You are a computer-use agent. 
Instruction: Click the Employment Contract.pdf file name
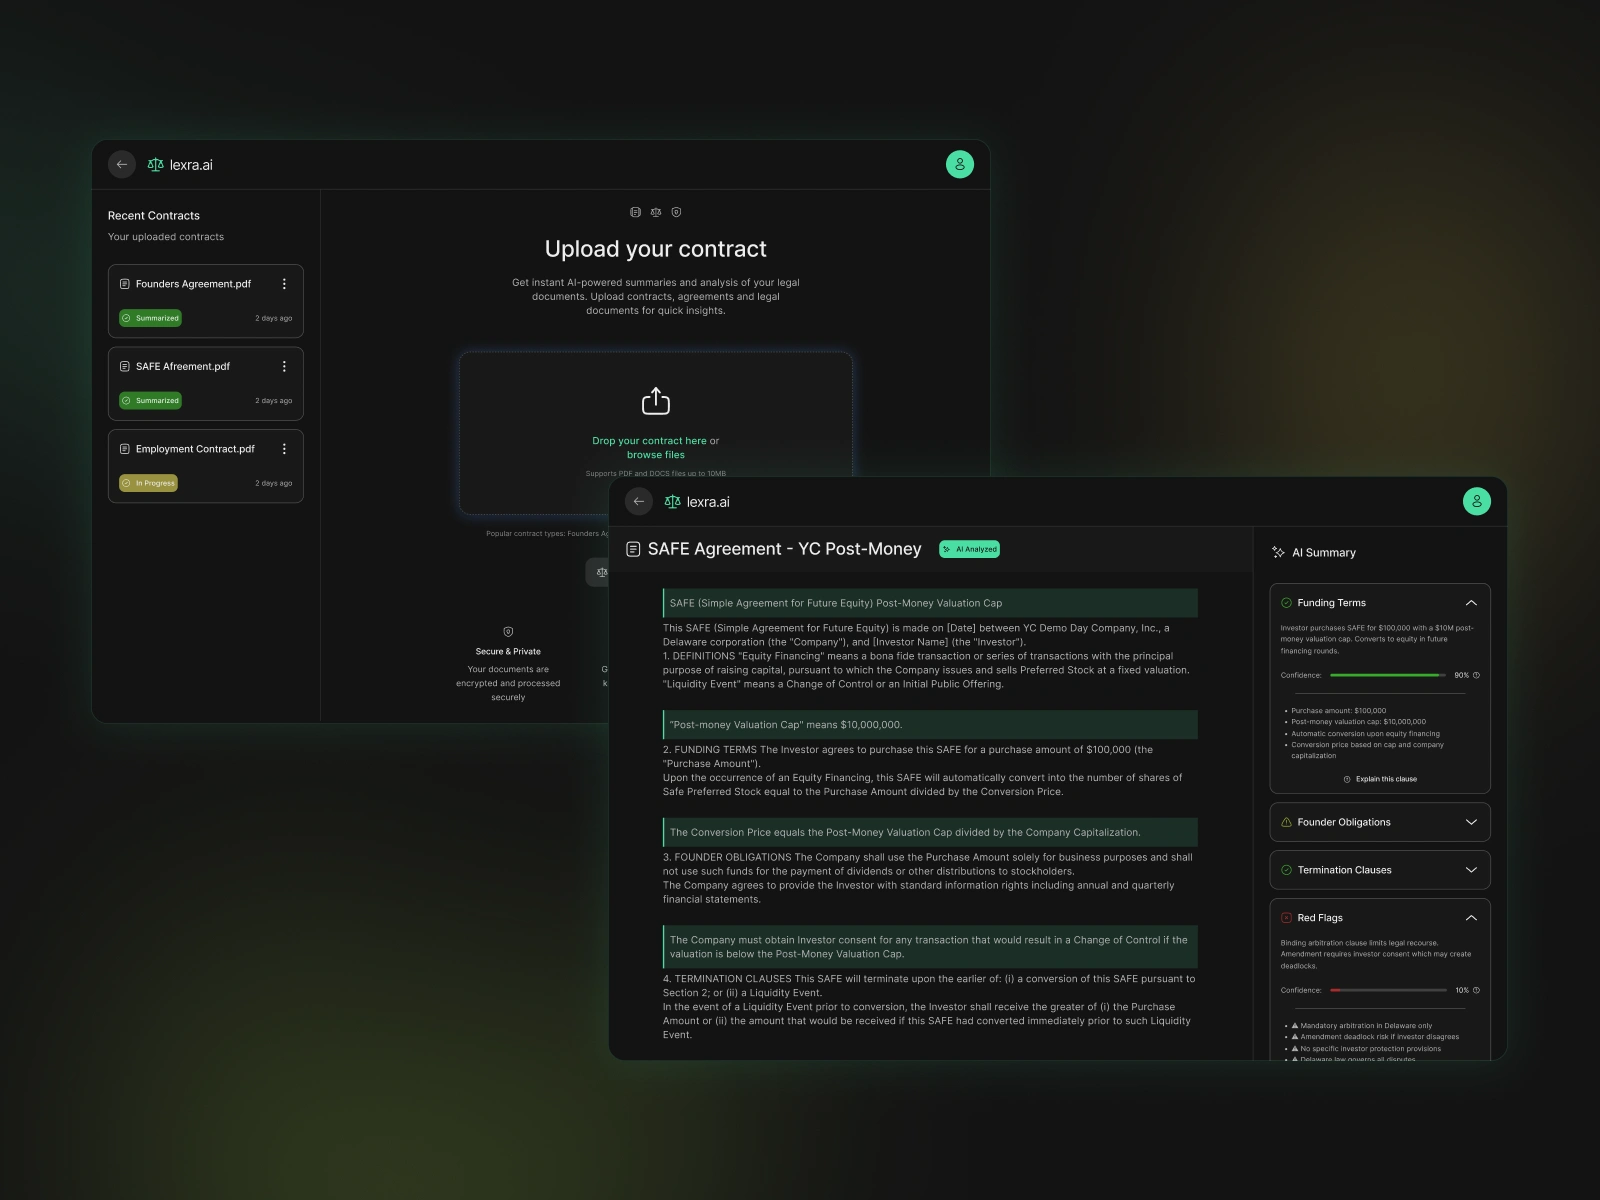(x=195, y=449)
